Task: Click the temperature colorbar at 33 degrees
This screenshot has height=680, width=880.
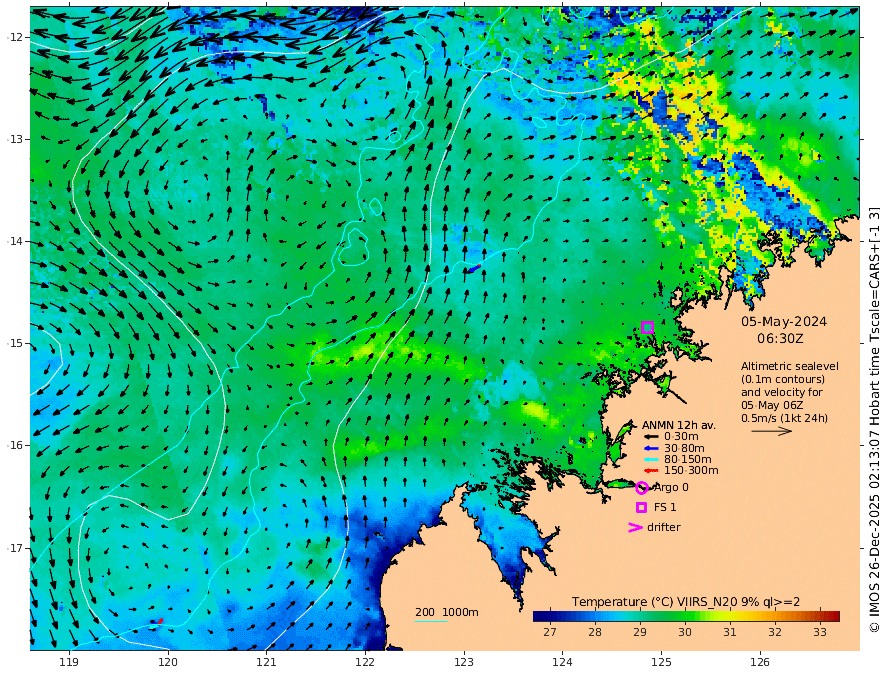Action: click(x=820, y=616)
